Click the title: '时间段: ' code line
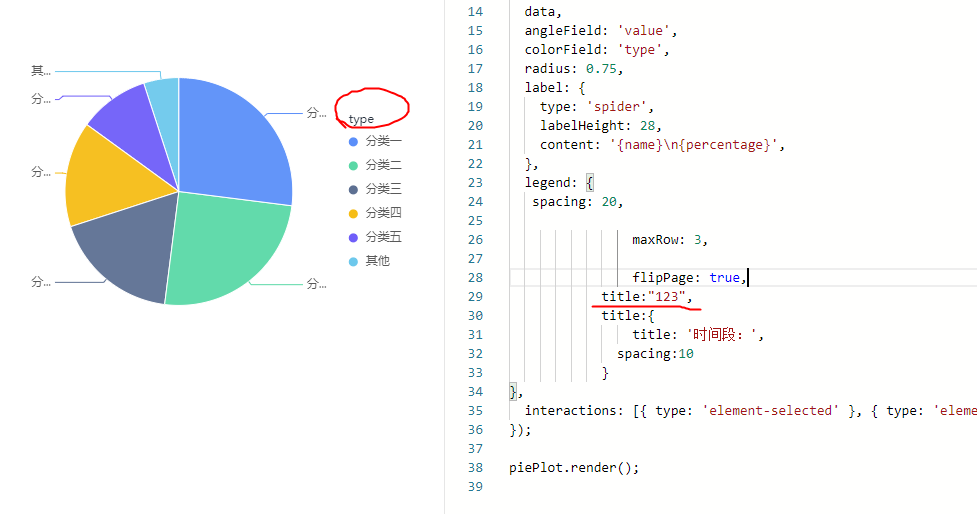 (698, 335)
